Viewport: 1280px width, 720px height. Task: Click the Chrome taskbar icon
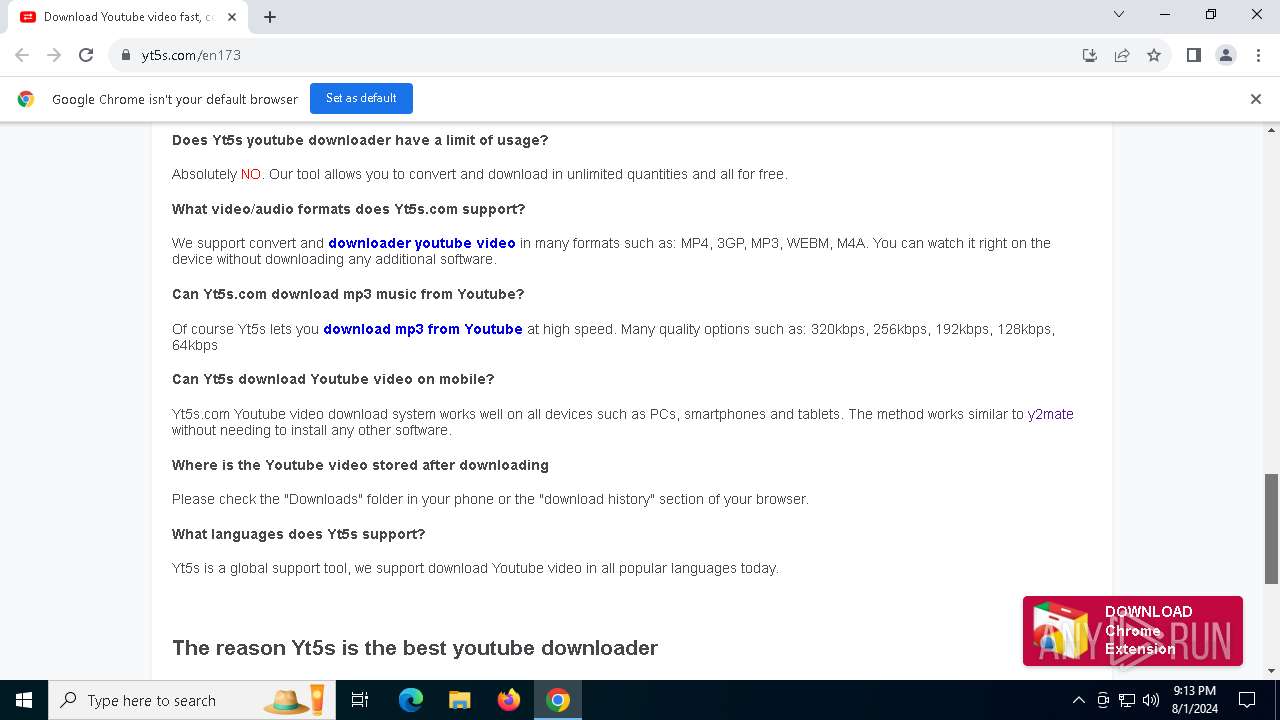pos(558,700)
